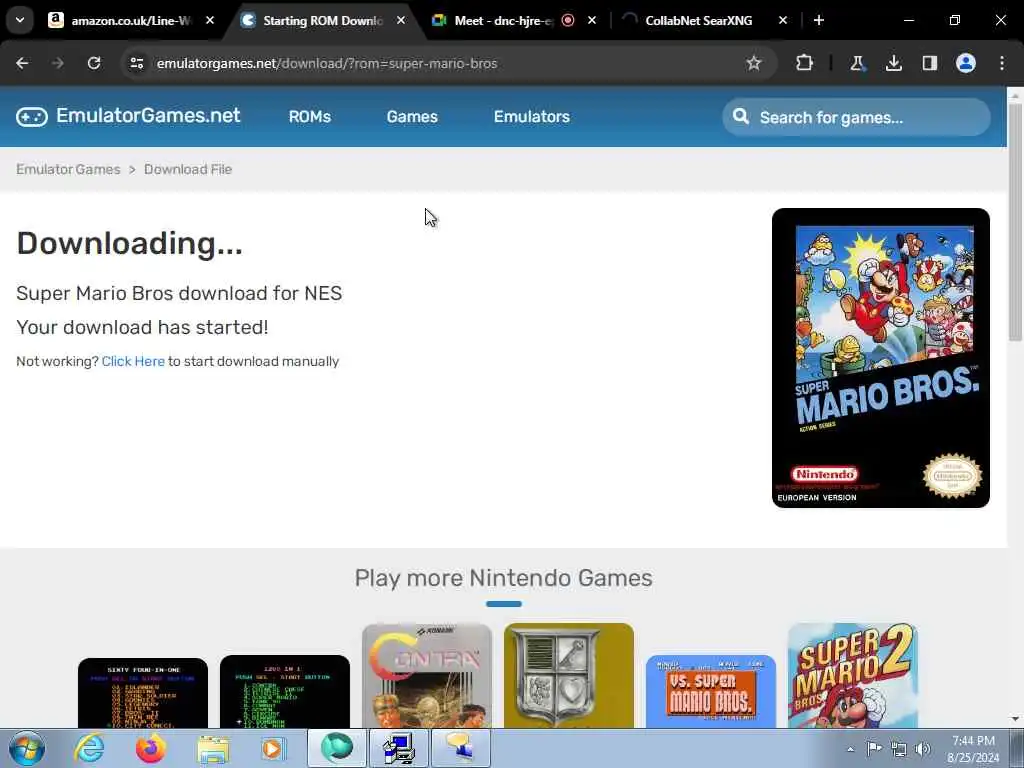This screenshot has height=768, width=1024.
Task: Close the Meet tab
Action: point(592,20)
